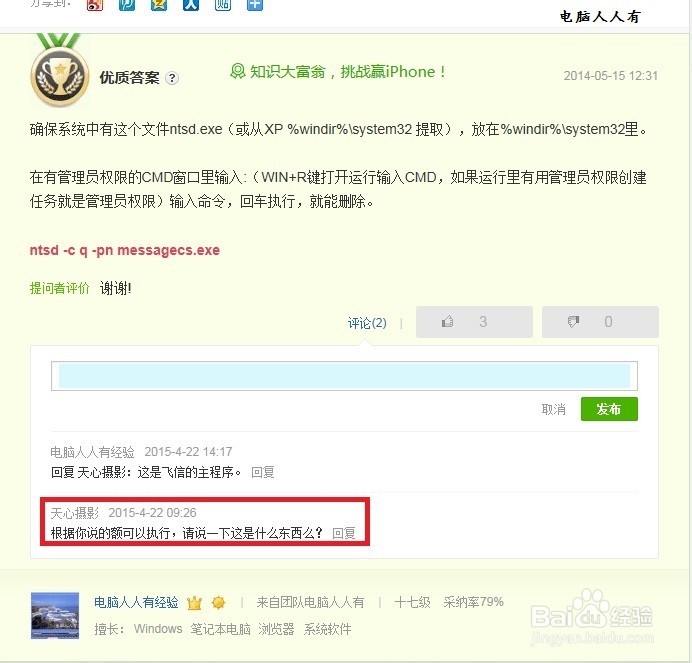692x663 pixels.
Task: Click the question mark beside 优质答案
Action: 172,78
